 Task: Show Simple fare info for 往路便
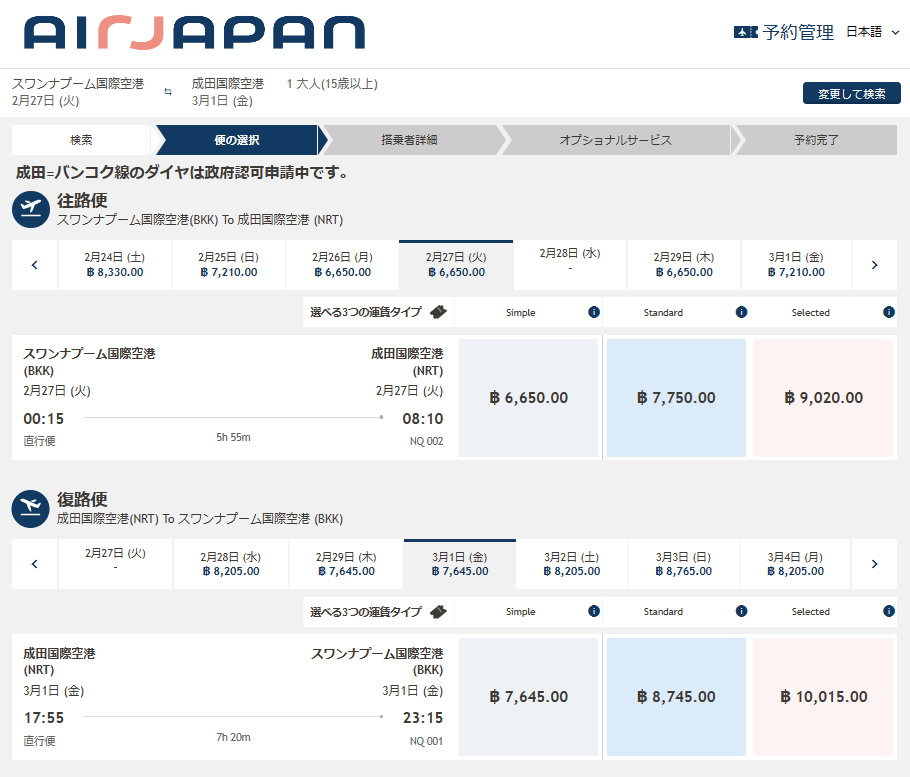tap(594, 312)
